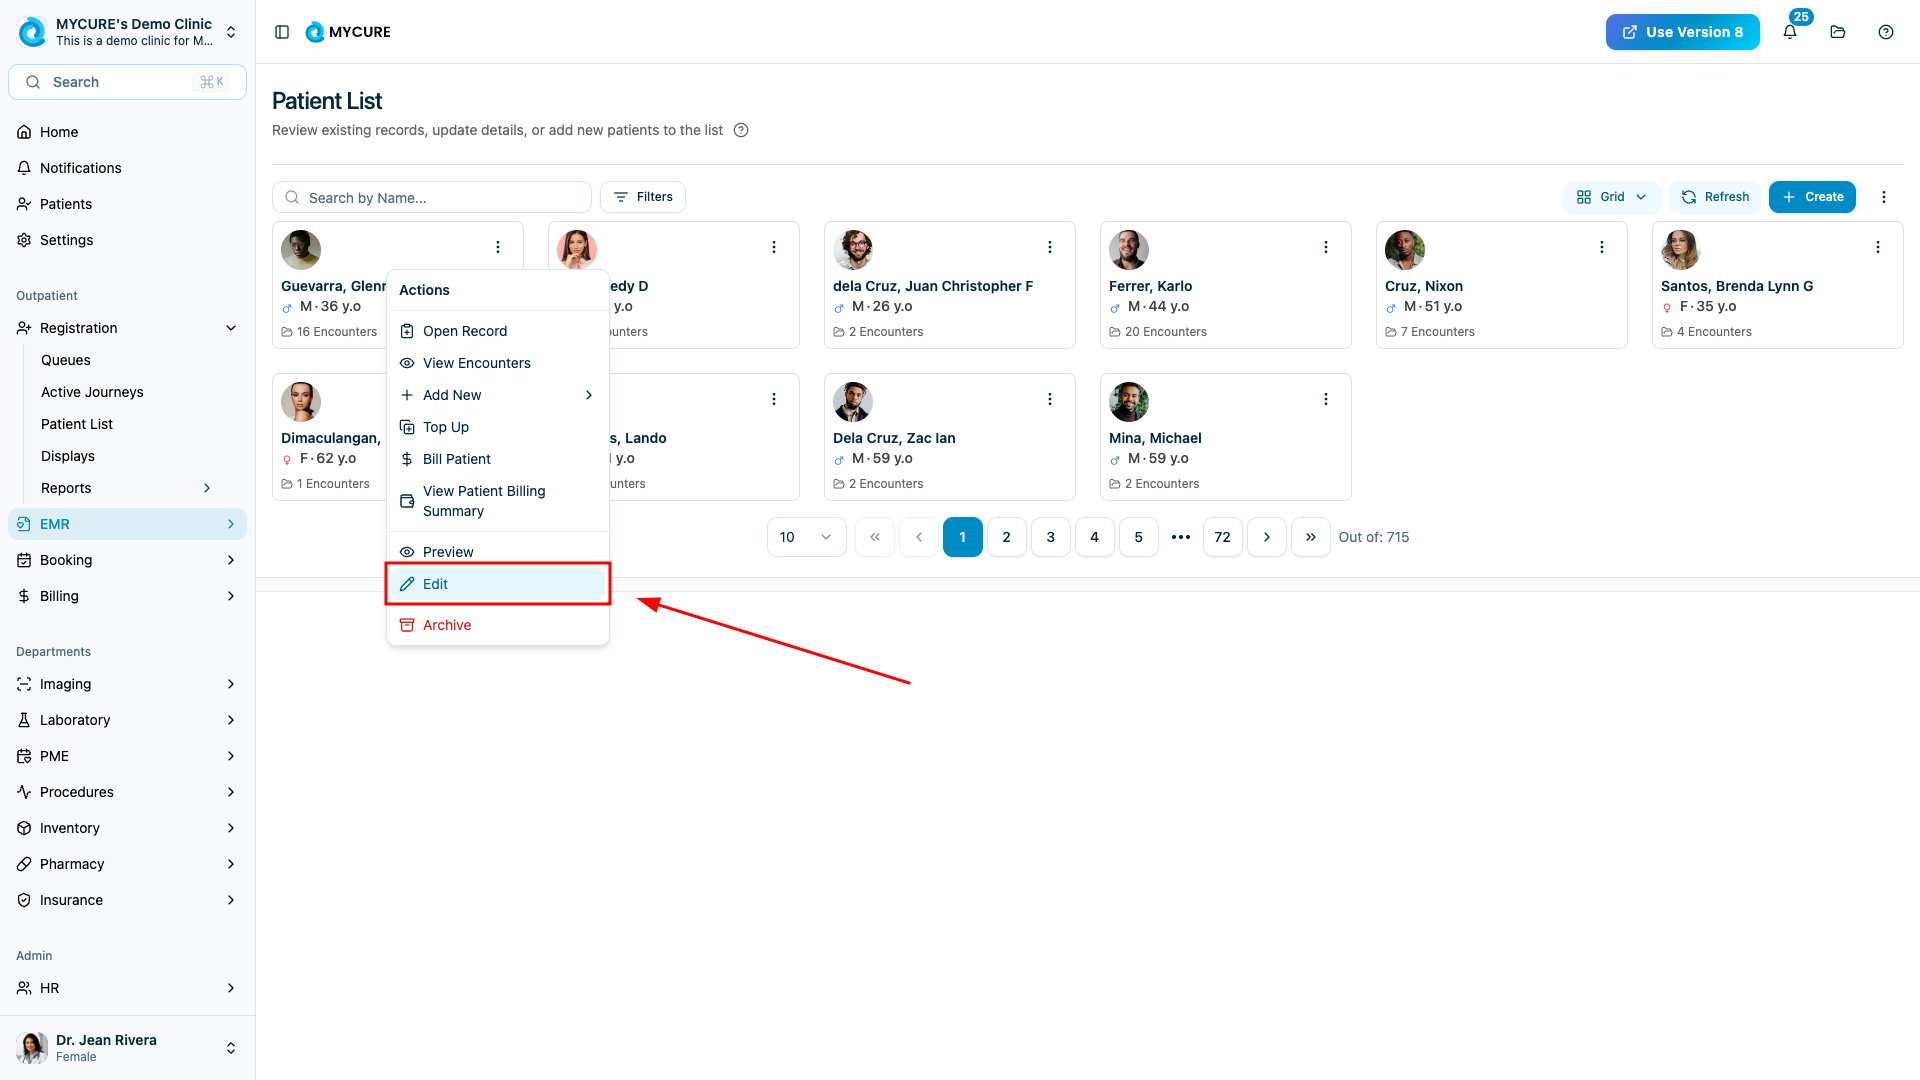Open the Grid view dropdown
Viewport: 1920px width, 1080px height.
point(1611,197)
